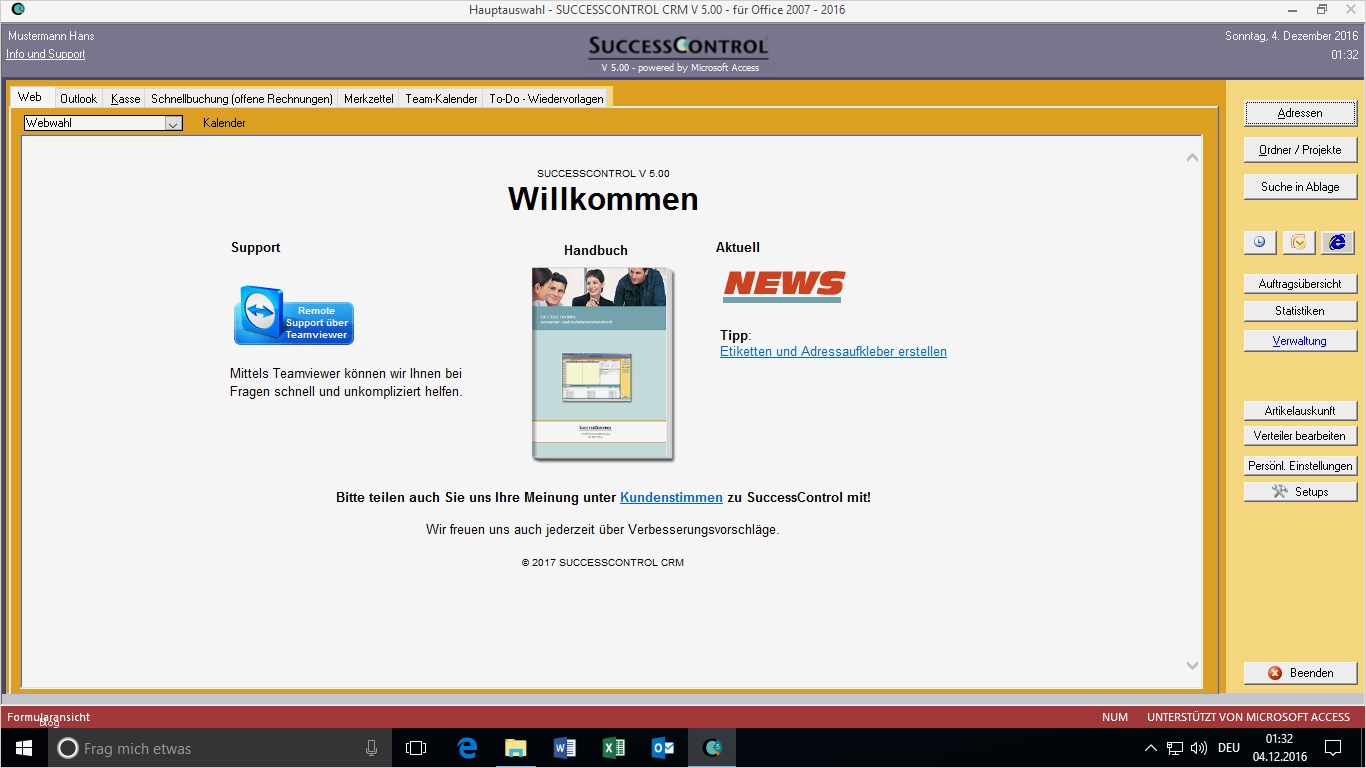
Task: Switch to Schnellbuchung (offene Rechnungen) tab
Action: pos(242,98)
